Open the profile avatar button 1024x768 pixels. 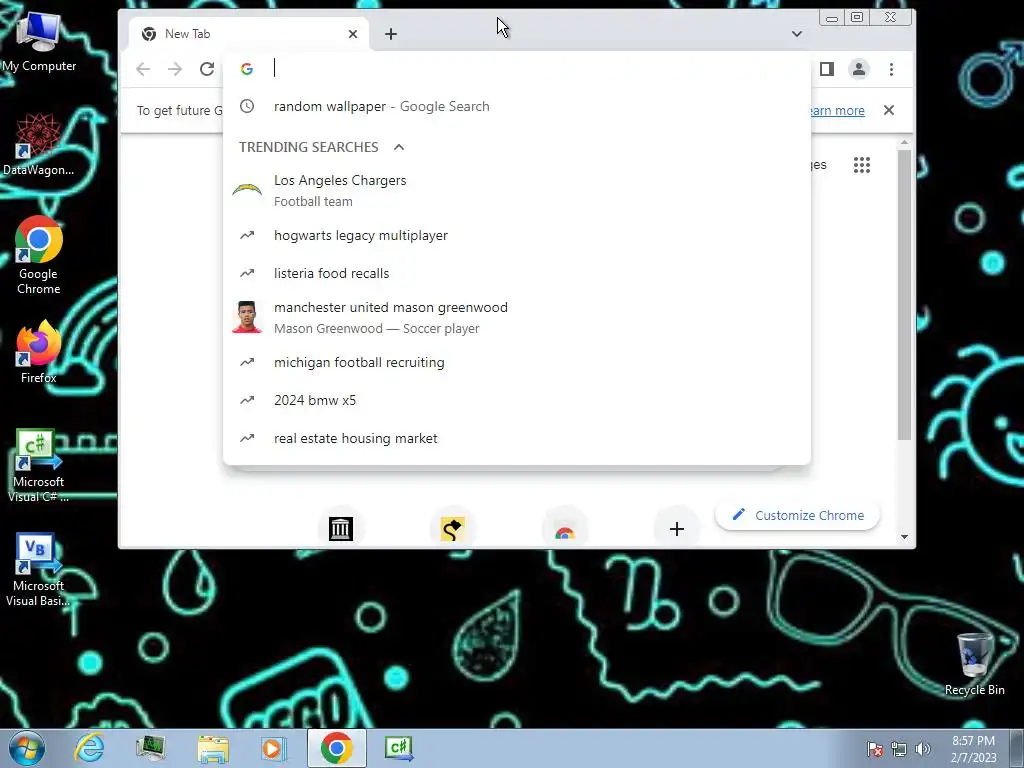859,69
